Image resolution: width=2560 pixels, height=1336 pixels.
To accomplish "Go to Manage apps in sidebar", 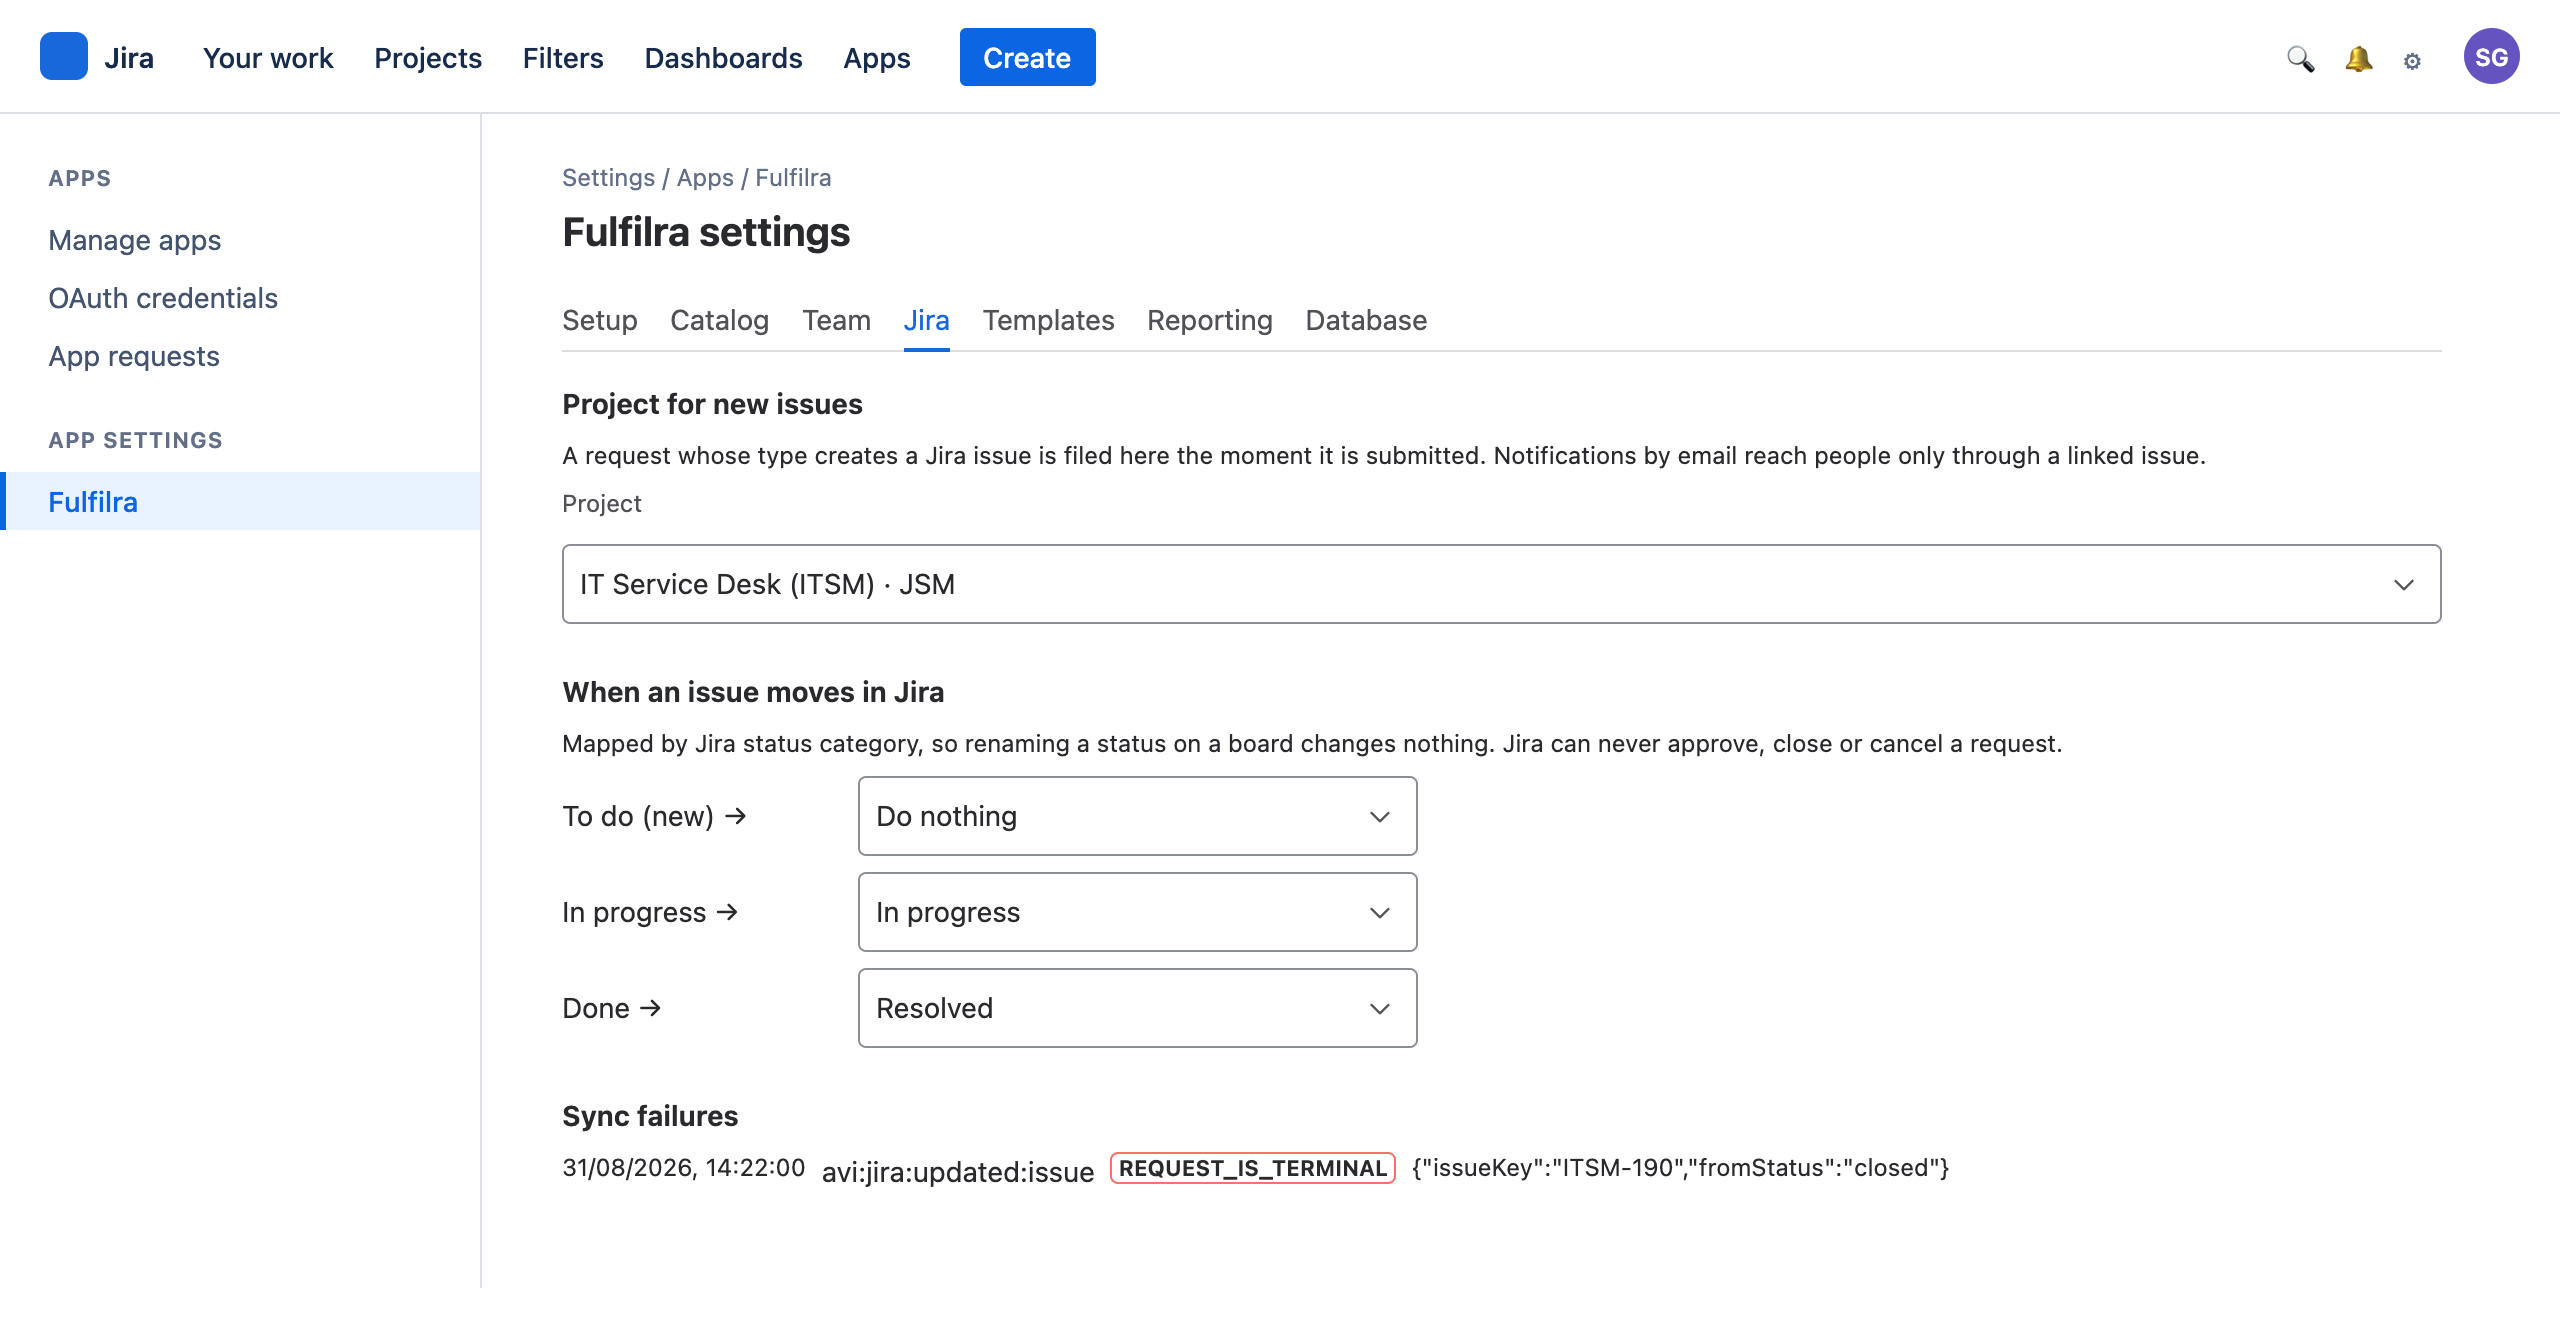I will point(135,240).
